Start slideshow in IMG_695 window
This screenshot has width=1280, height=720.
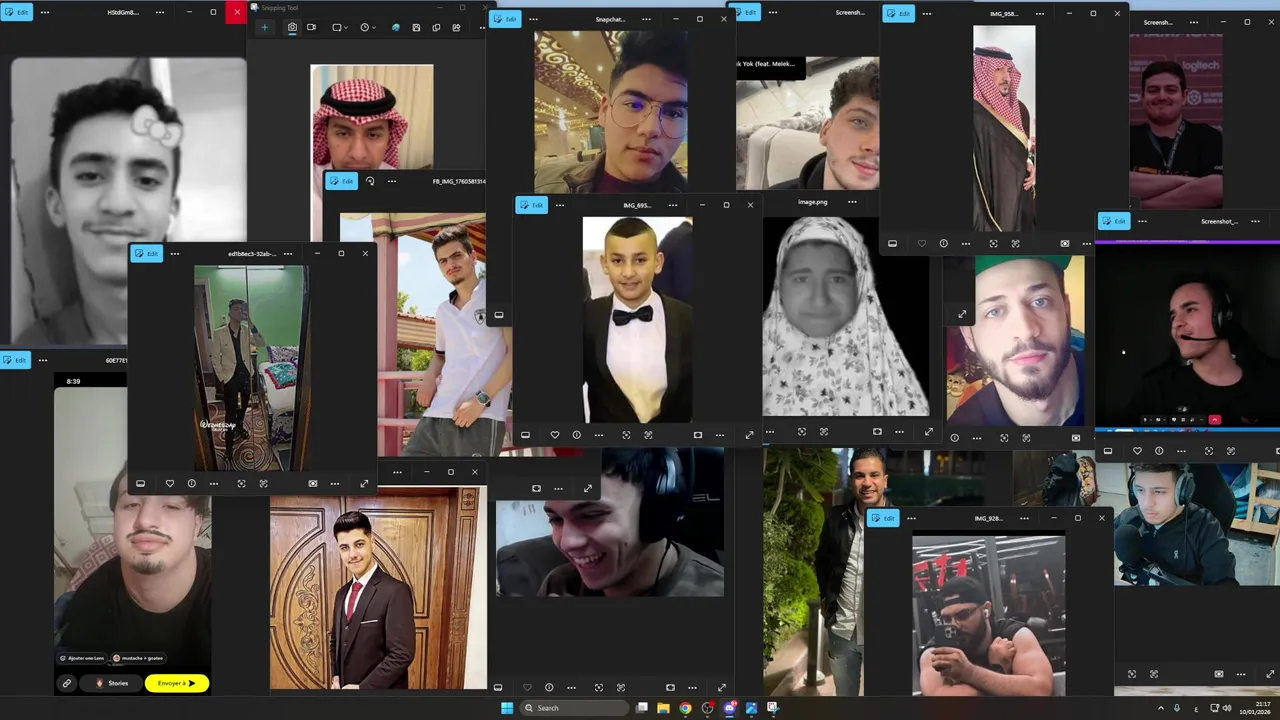(x=698, y=435)
